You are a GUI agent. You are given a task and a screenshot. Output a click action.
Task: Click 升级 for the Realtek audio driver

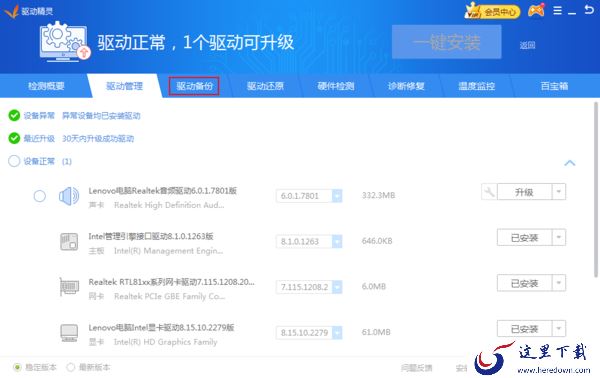point(524,192)
